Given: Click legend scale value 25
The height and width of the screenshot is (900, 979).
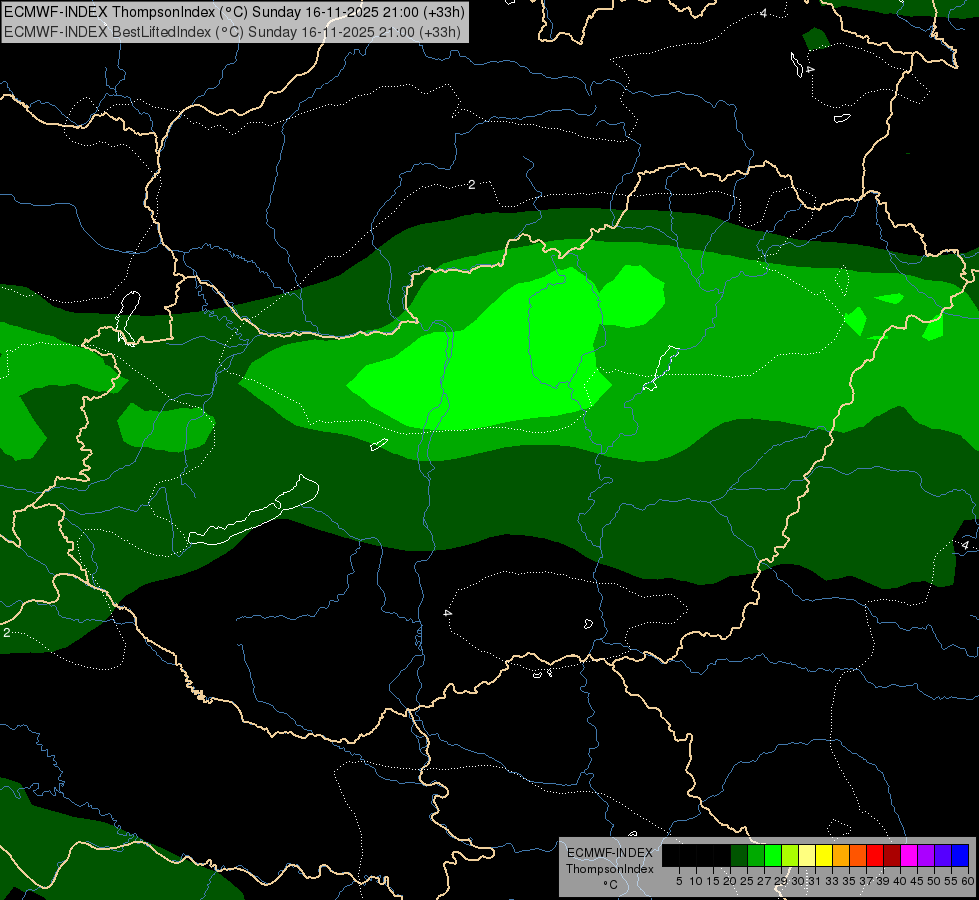Looking at the screenshot, I should coord(747,881).
